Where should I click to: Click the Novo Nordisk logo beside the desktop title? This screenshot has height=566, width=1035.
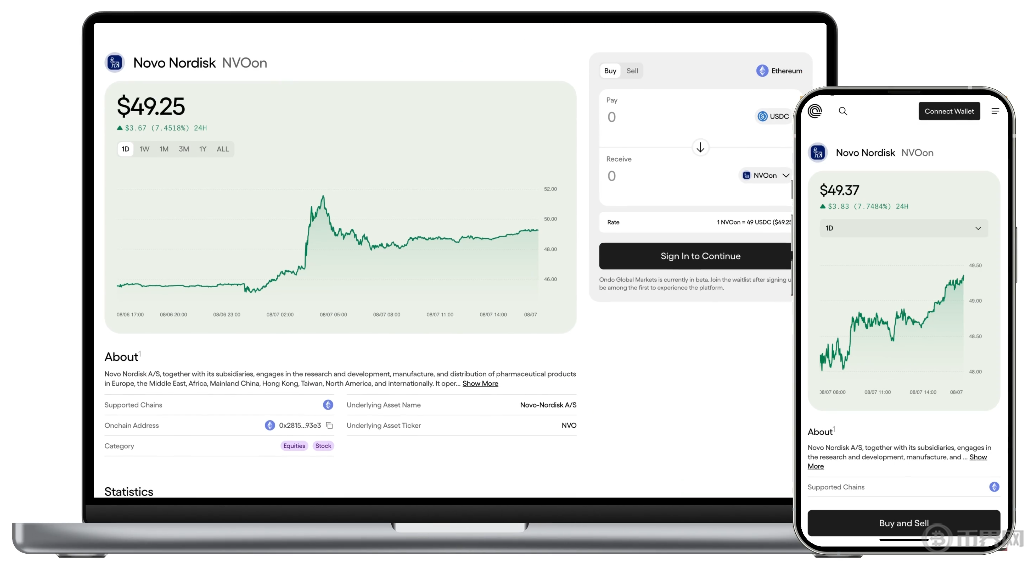(x=115, y=63)
